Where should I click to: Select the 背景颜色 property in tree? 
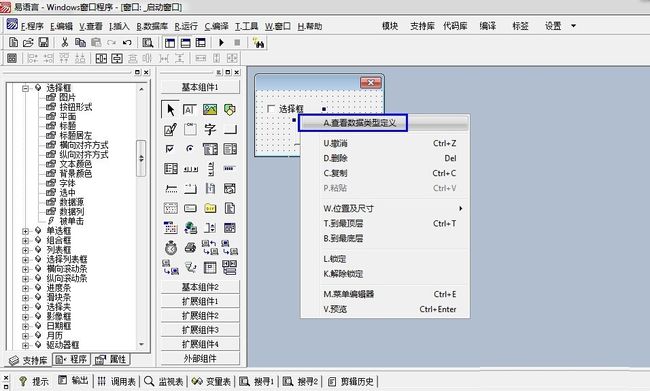coord(75,174)
